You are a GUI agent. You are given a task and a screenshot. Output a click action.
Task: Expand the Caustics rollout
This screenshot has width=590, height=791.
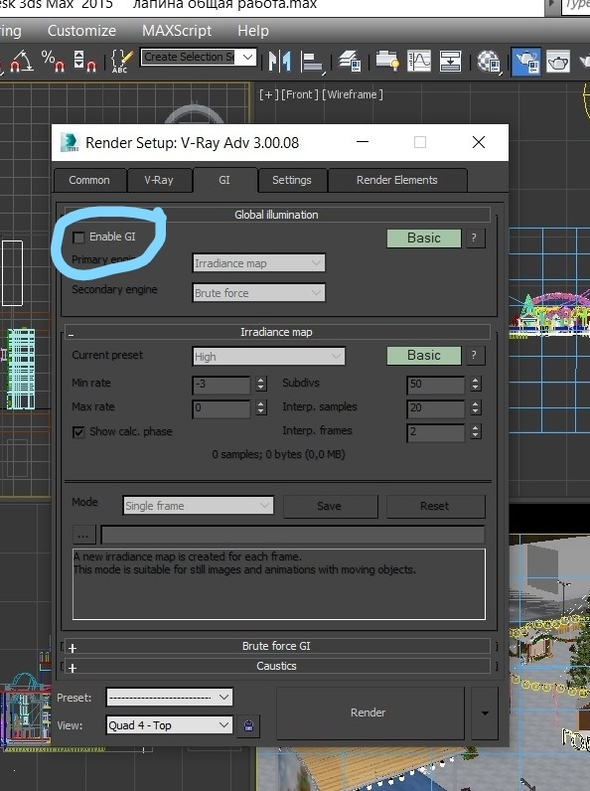[x=276, y=666]
